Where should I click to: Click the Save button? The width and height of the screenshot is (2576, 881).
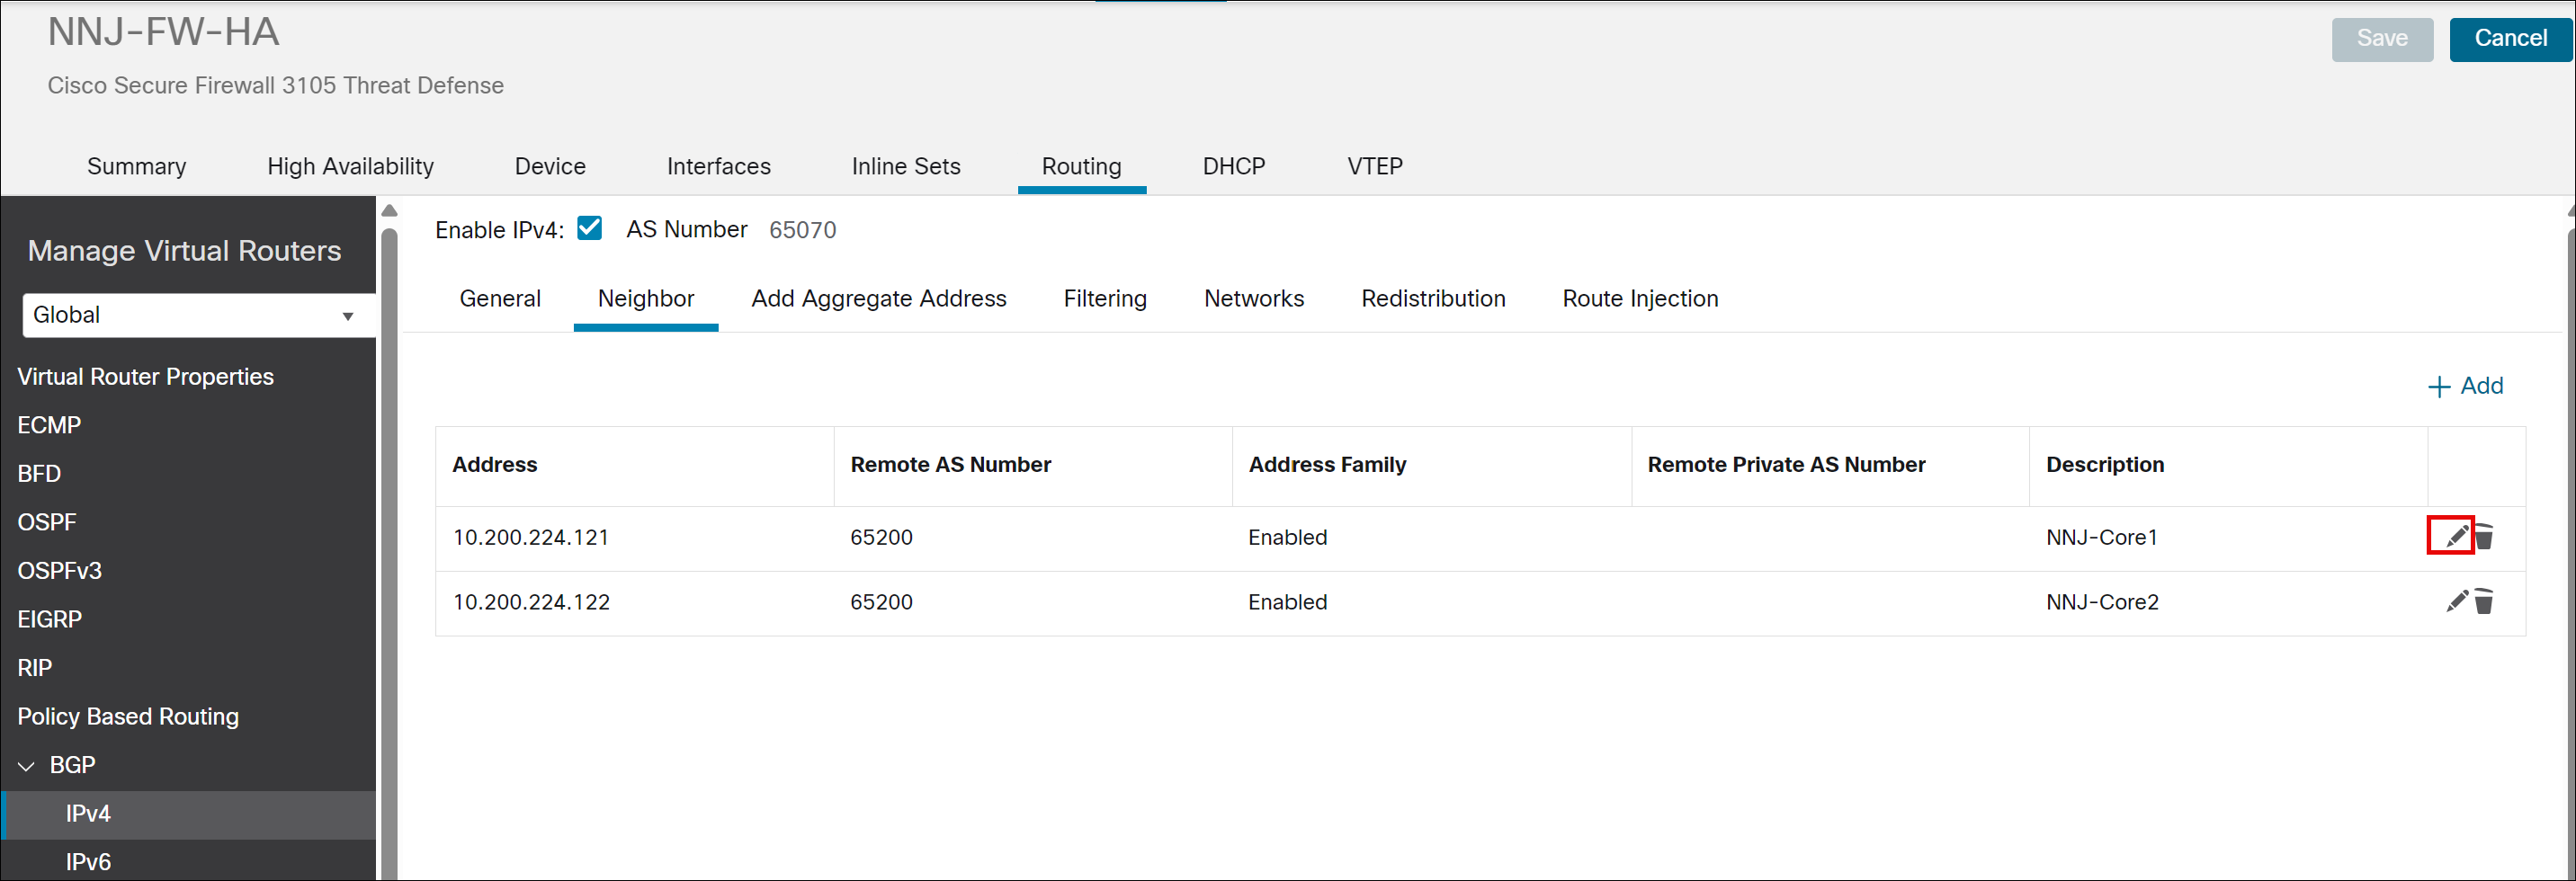[2381, 39]
